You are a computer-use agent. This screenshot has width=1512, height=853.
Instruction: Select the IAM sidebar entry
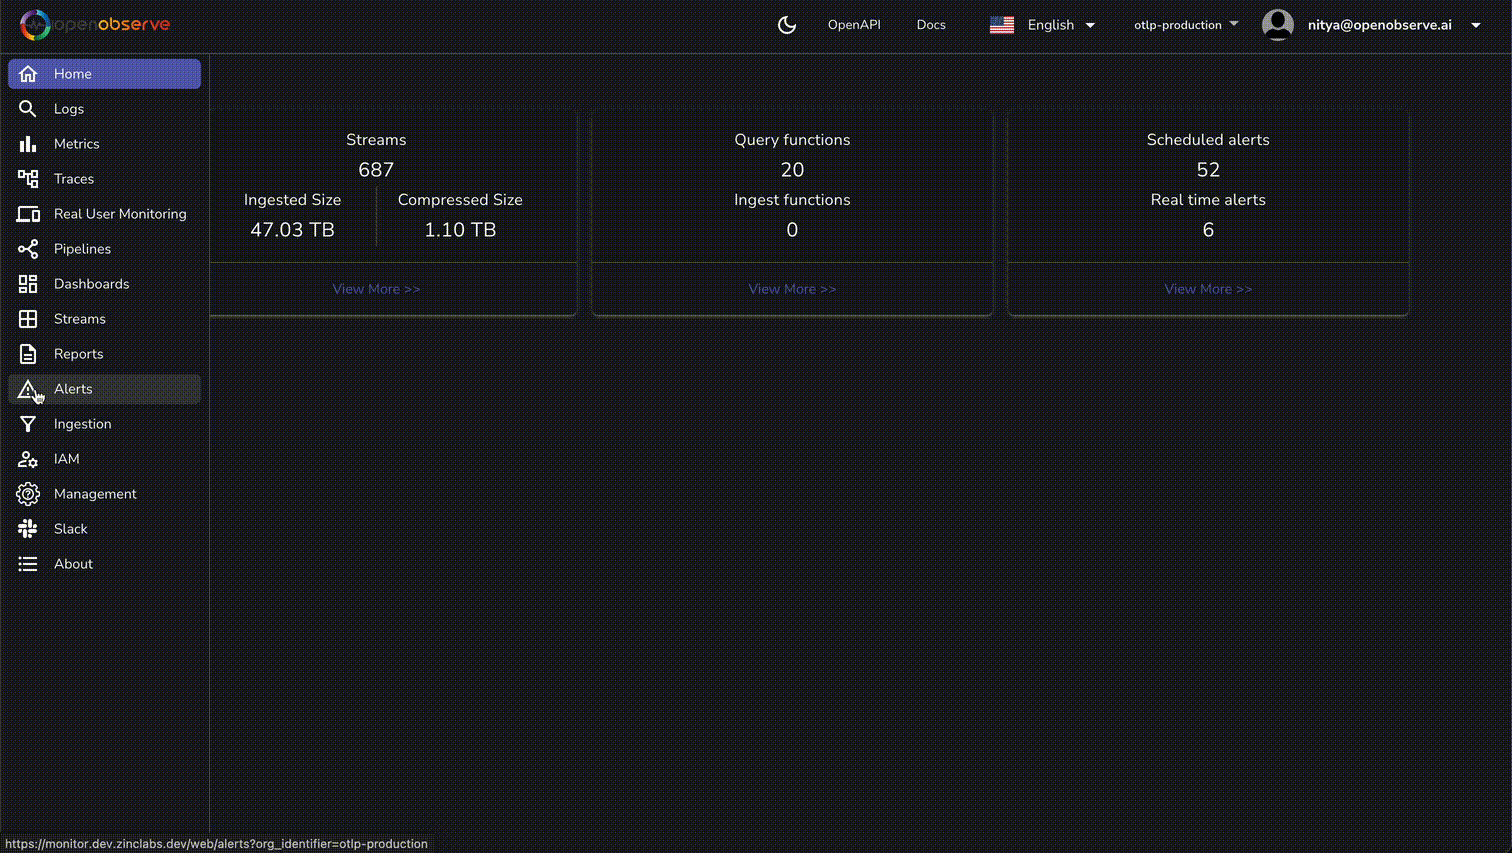[65, 458]
